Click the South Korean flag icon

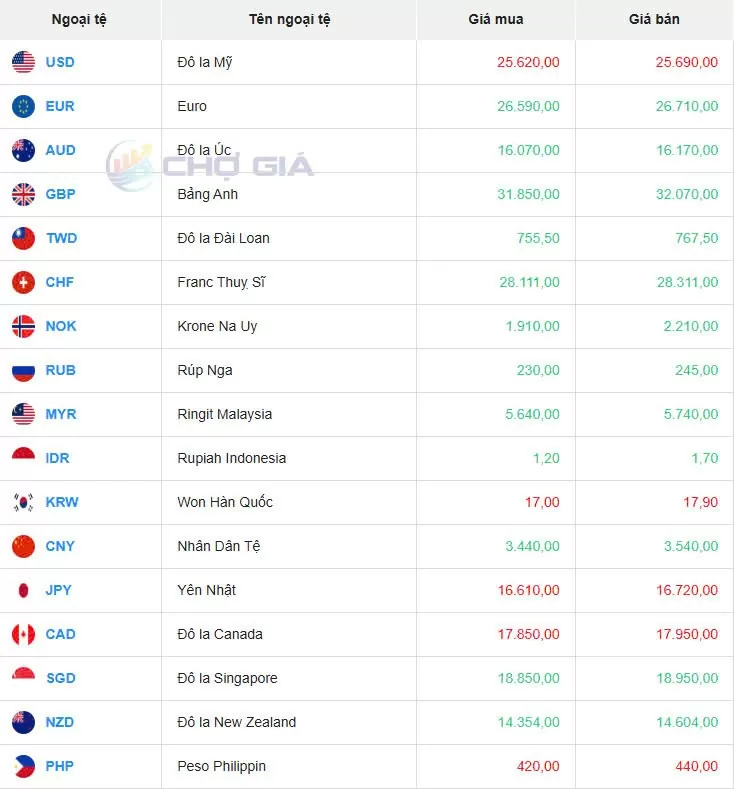(23, 502)
